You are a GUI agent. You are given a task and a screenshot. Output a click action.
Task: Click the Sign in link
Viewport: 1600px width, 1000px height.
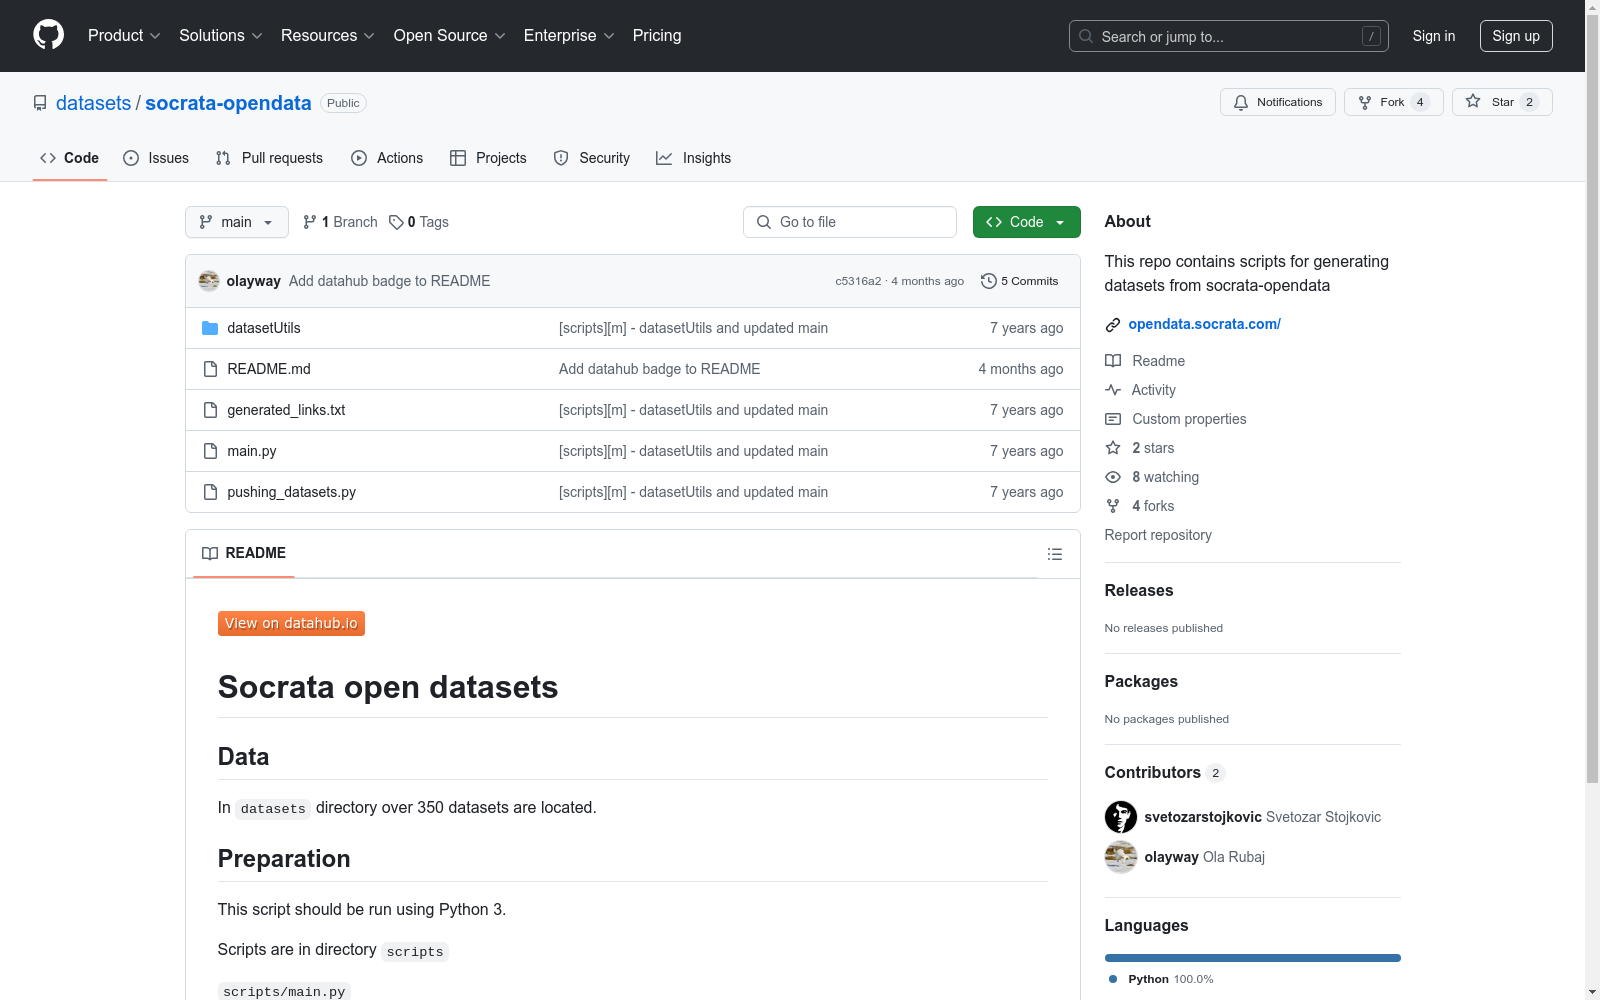1434,36
